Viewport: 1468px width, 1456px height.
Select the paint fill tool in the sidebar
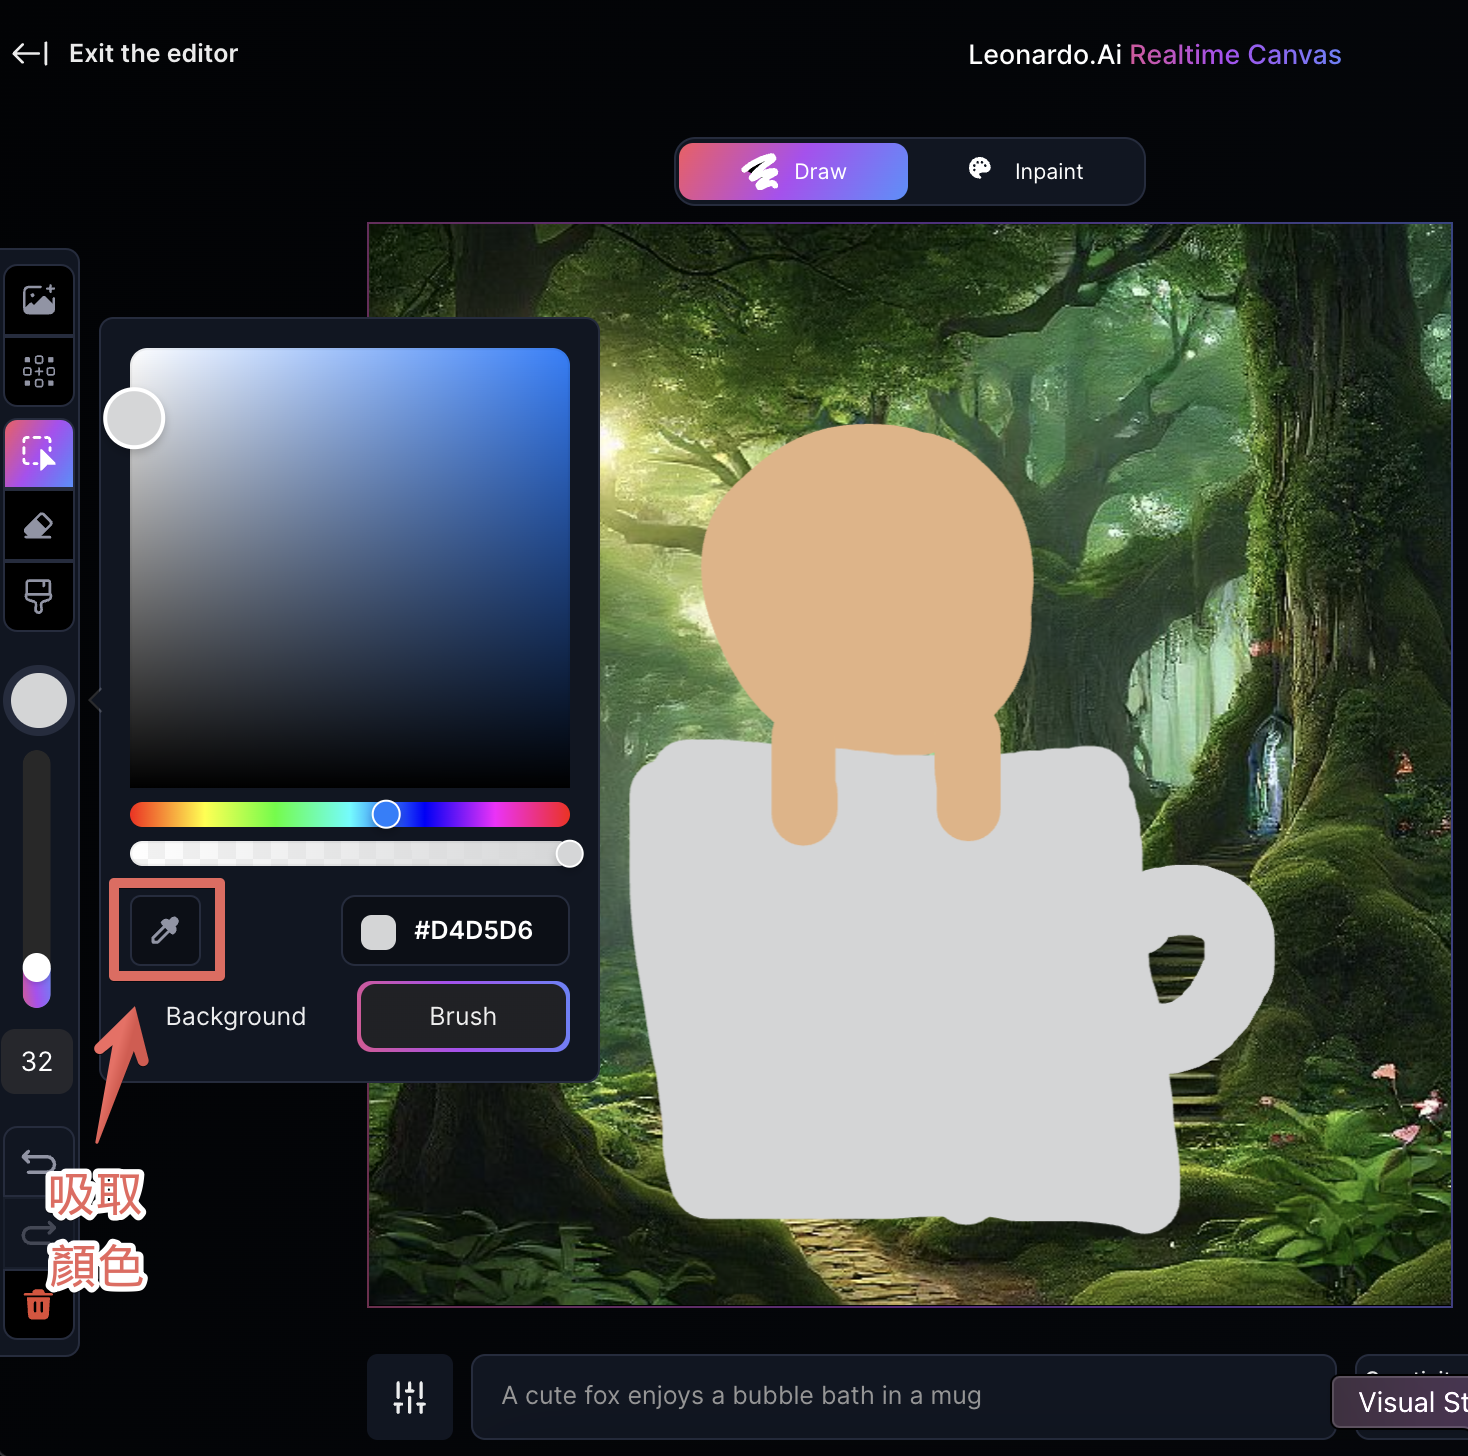click(38, 597)
